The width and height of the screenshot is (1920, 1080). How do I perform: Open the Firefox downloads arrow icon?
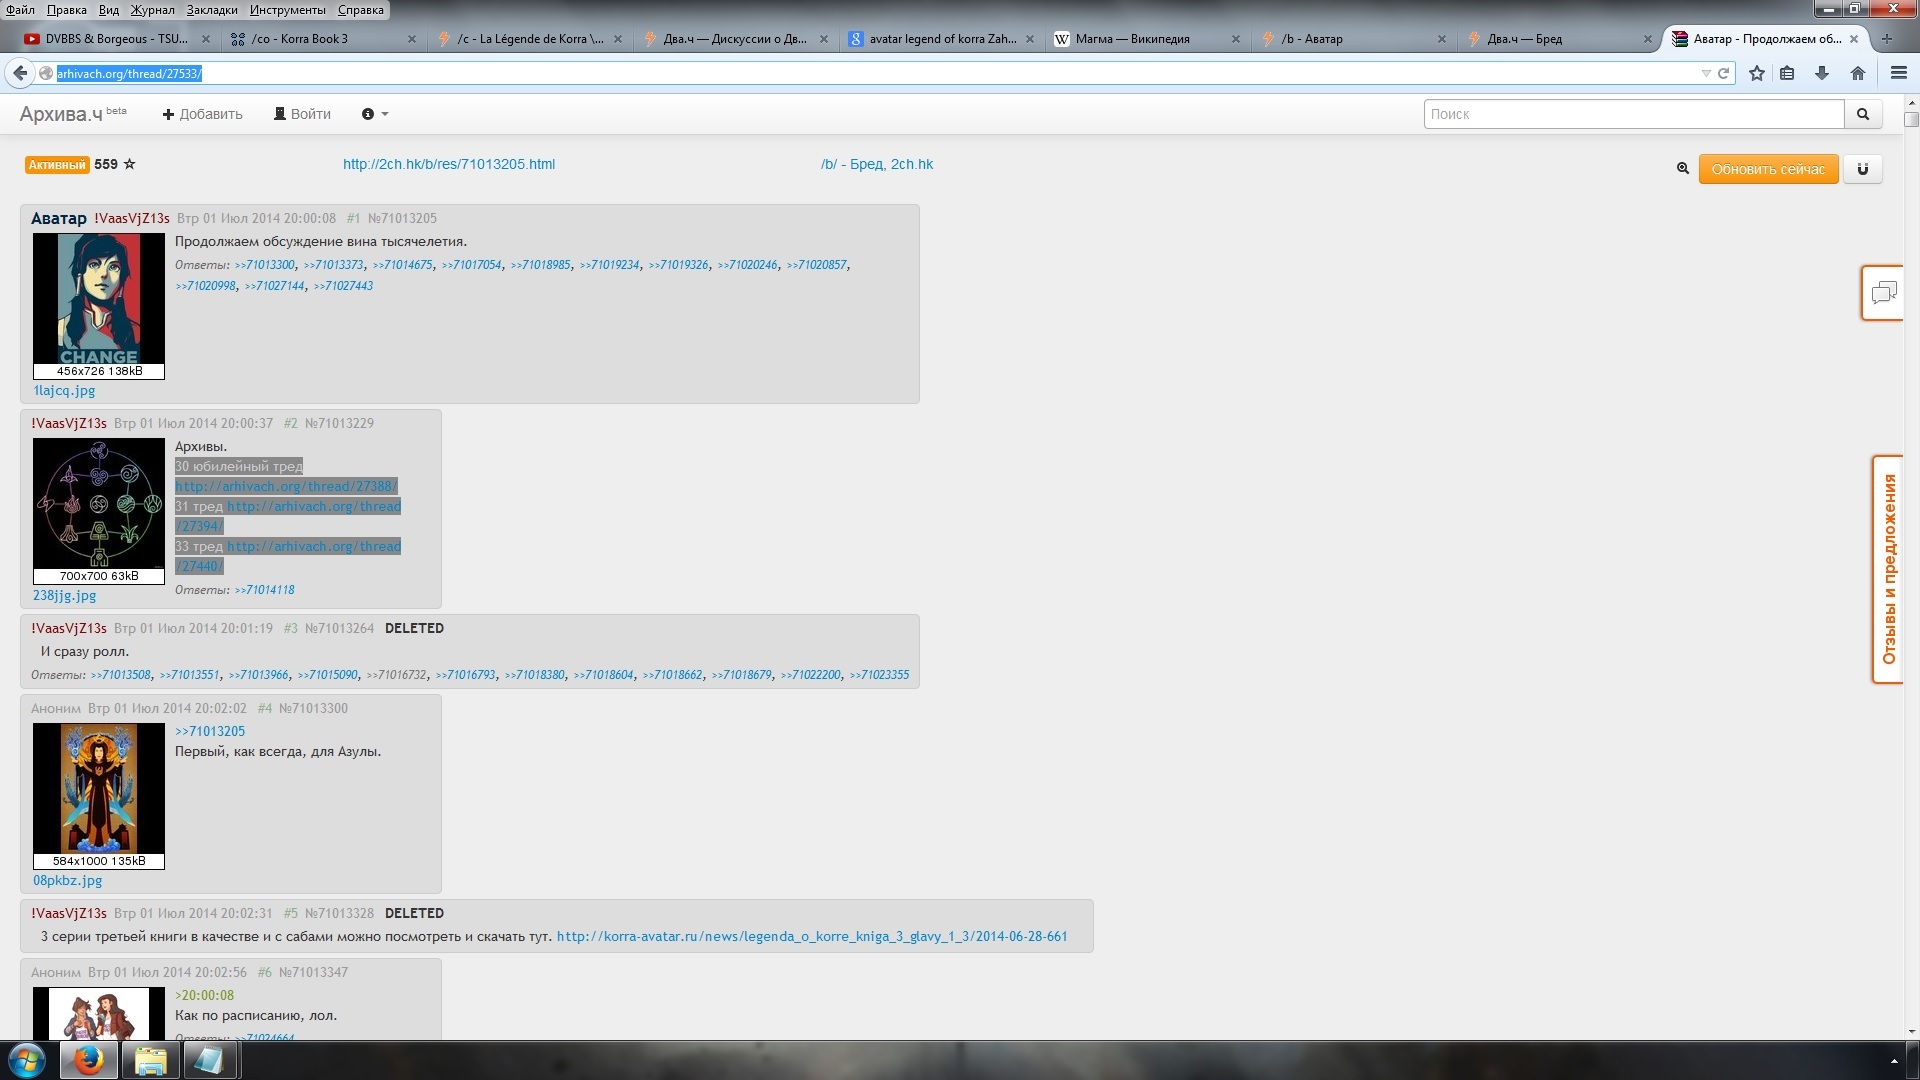pos(1821,73)
